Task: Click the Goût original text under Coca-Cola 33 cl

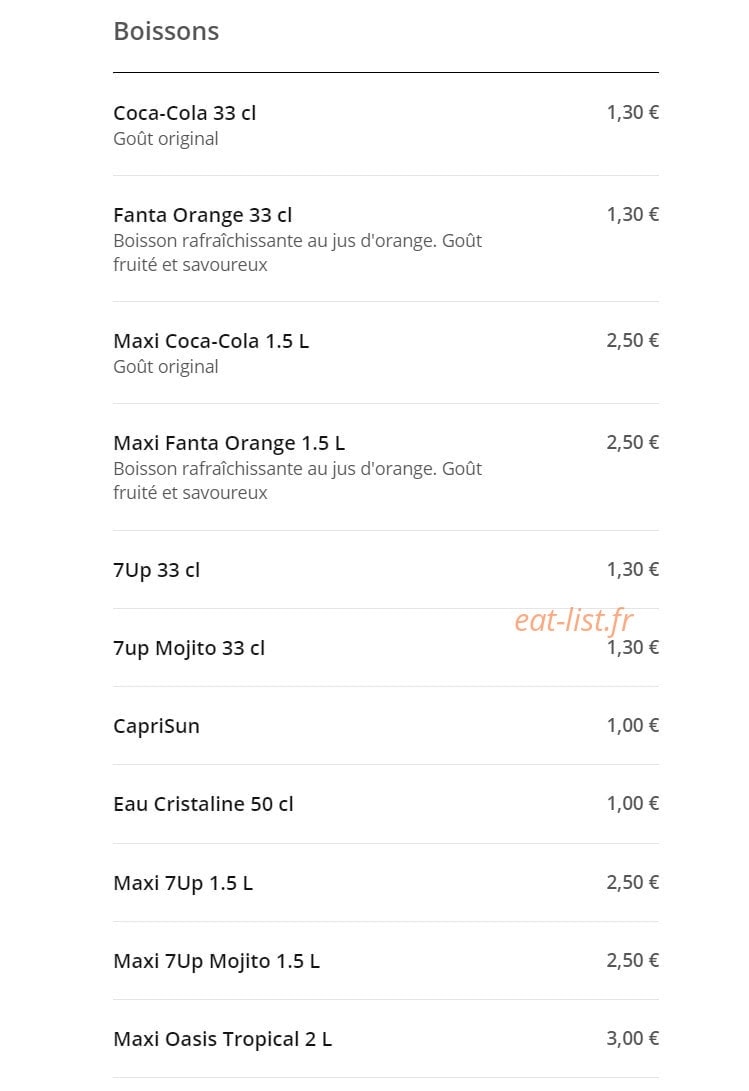Action: click(166, 138)
